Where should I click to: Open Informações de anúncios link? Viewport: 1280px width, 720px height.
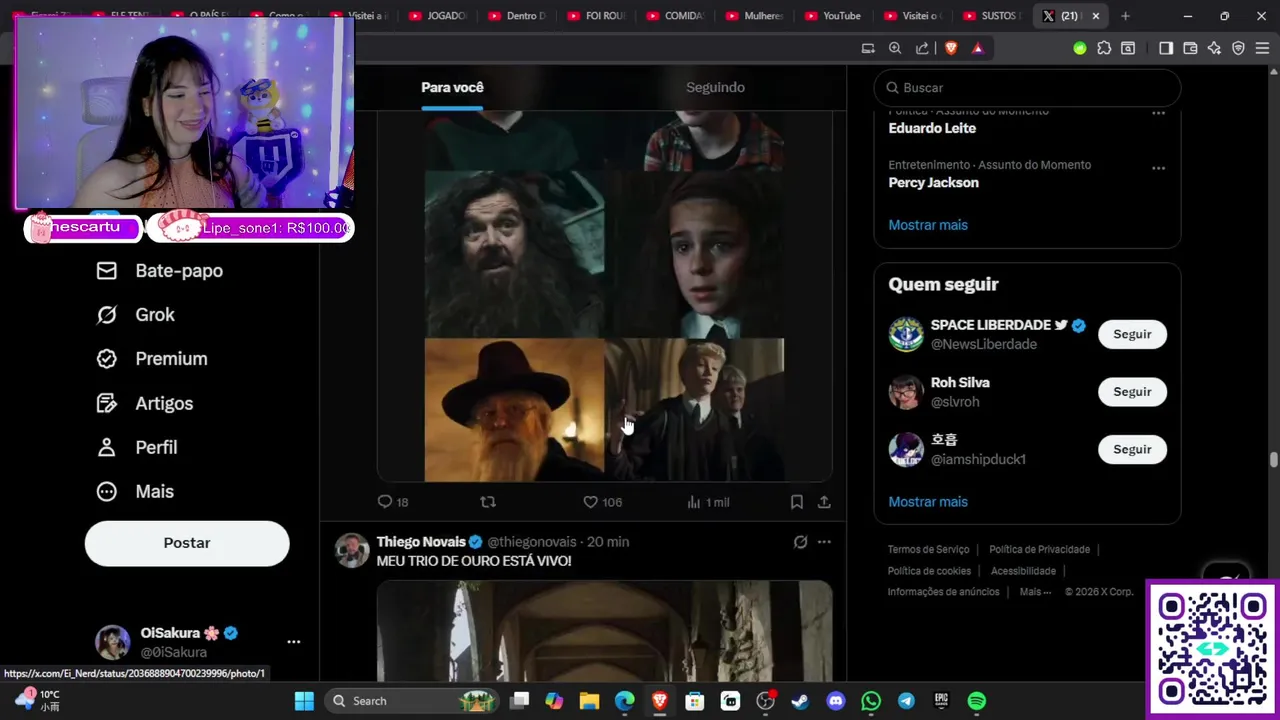pos(943,592)
